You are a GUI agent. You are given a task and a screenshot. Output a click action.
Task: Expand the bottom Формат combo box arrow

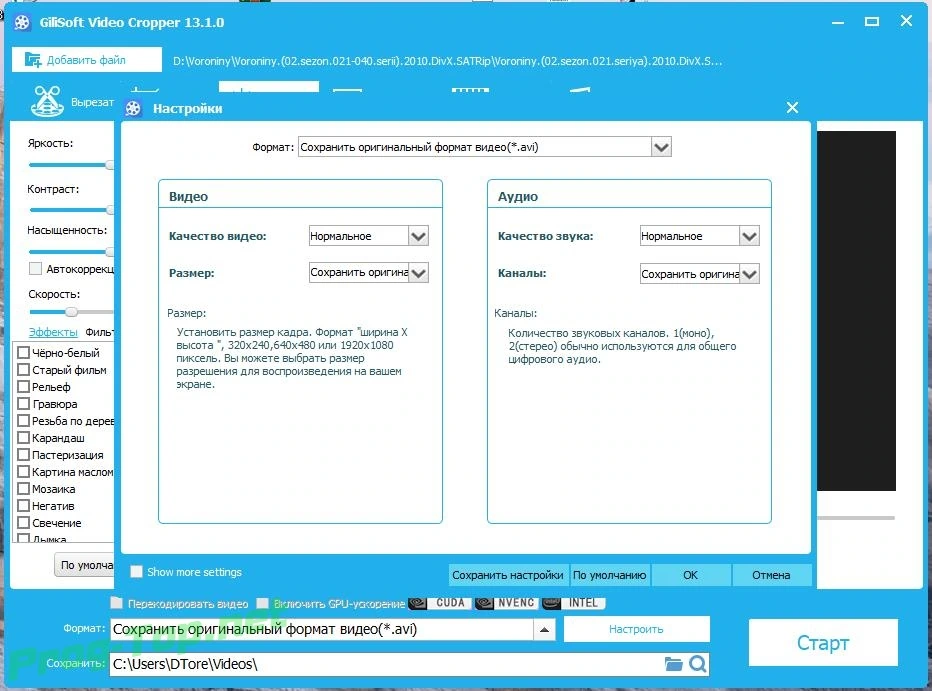click(544, 630)
